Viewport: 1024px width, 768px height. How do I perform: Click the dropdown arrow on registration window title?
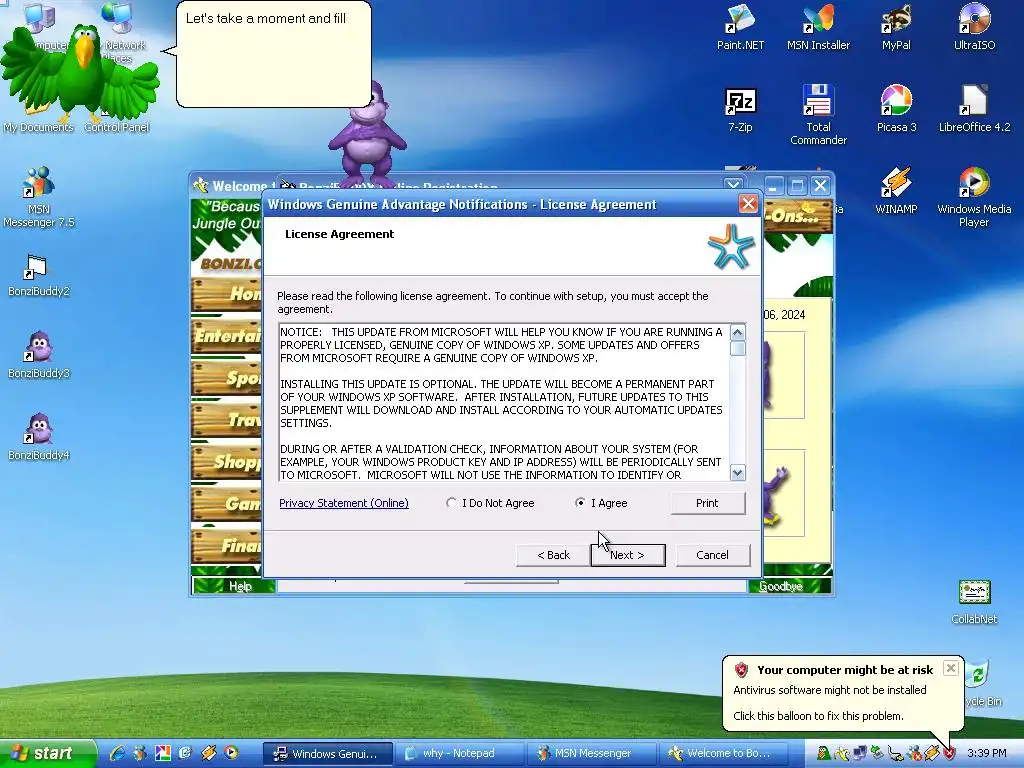point(733,185)
